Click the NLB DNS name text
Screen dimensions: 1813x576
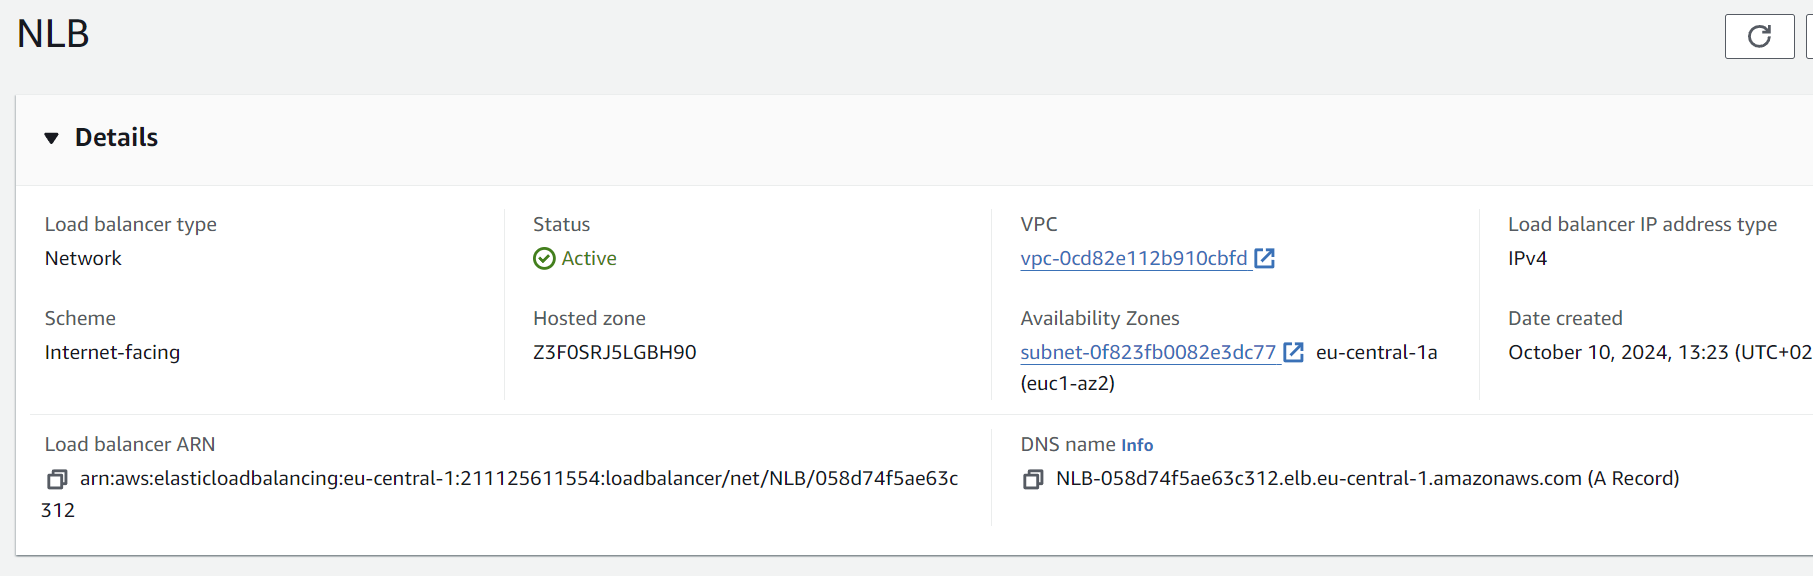pyautogui.click(x=1318, y=479)
